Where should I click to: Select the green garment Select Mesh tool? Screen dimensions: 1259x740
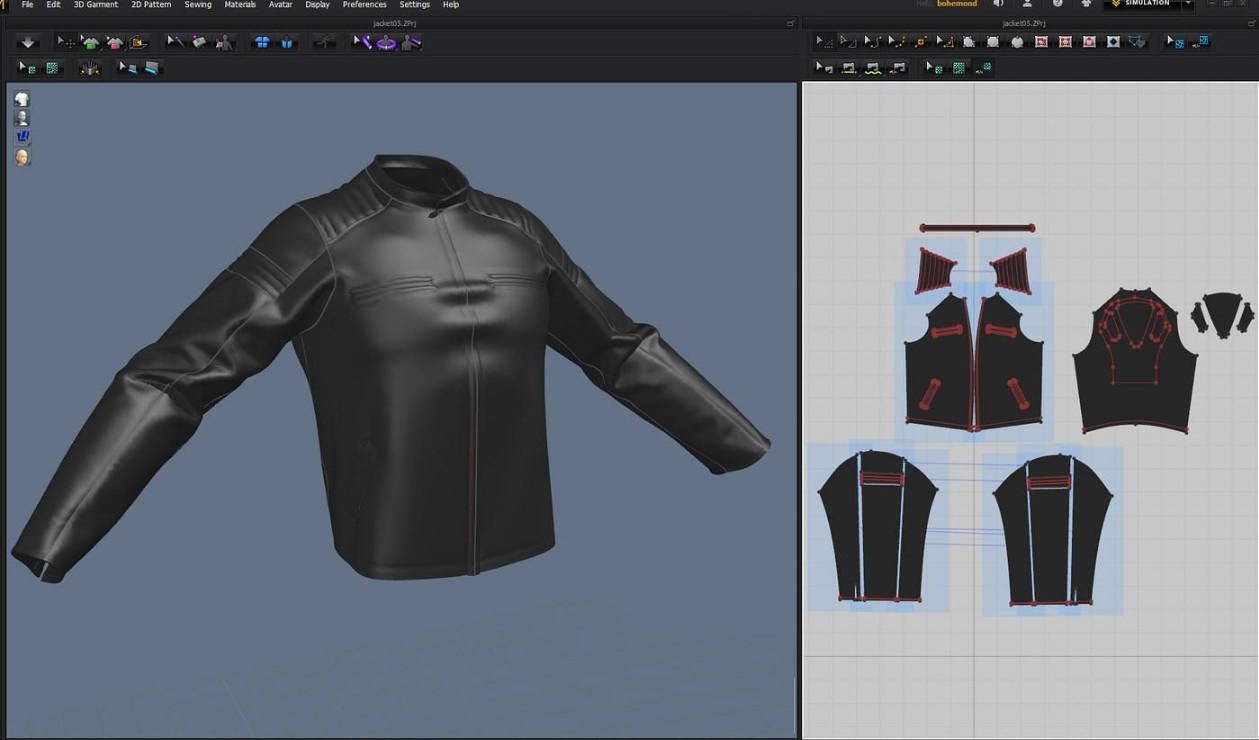coord(90,43)
